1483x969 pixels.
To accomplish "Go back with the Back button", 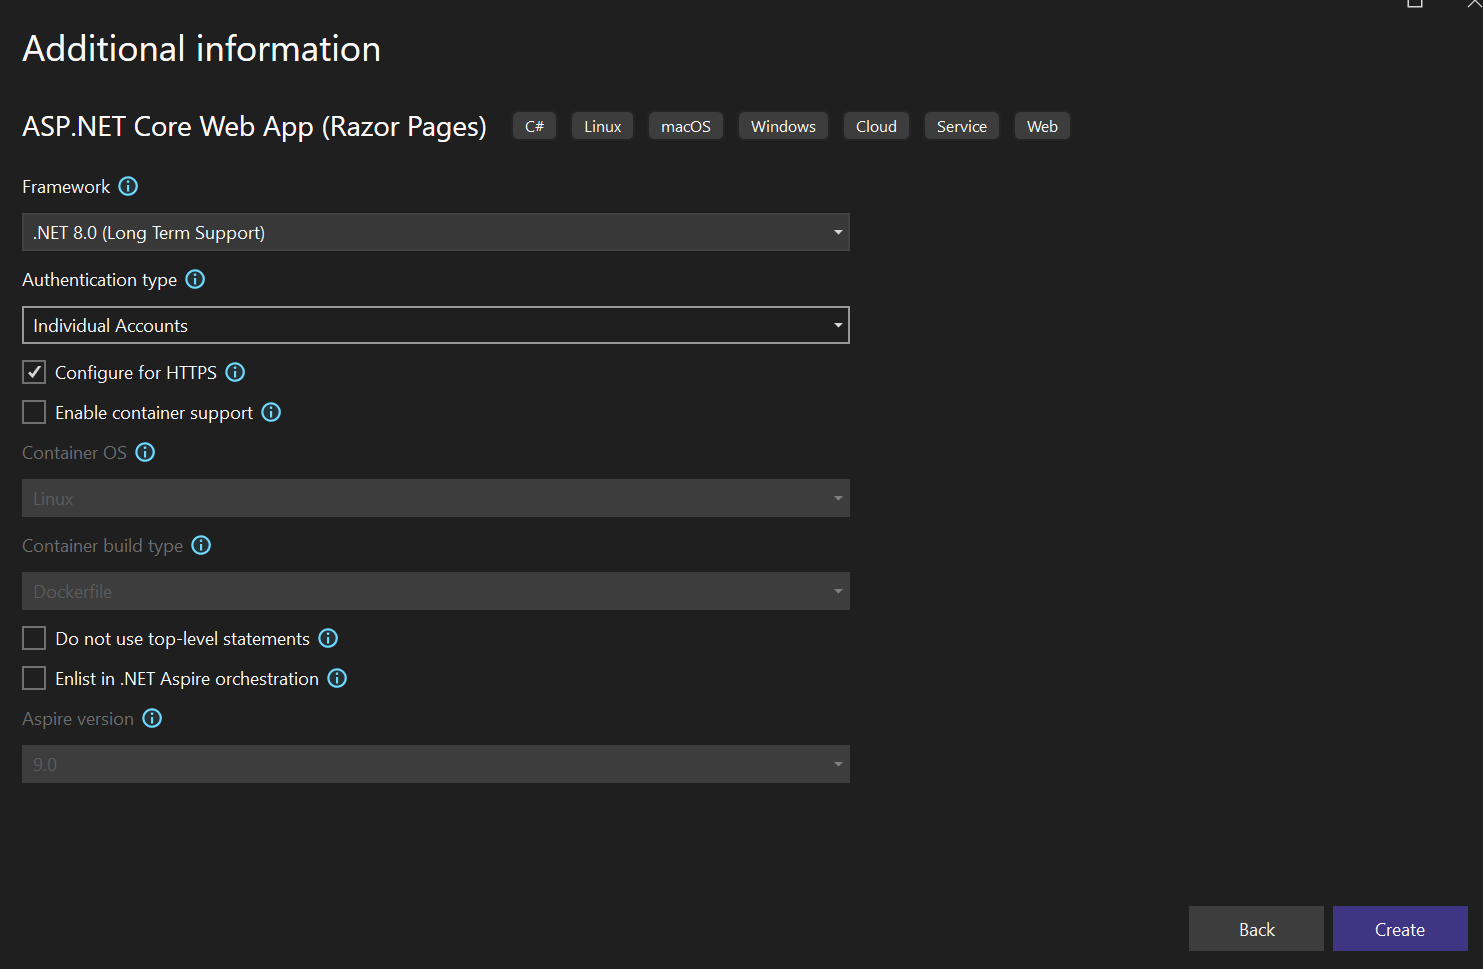I will click(x=1256, y=929).
